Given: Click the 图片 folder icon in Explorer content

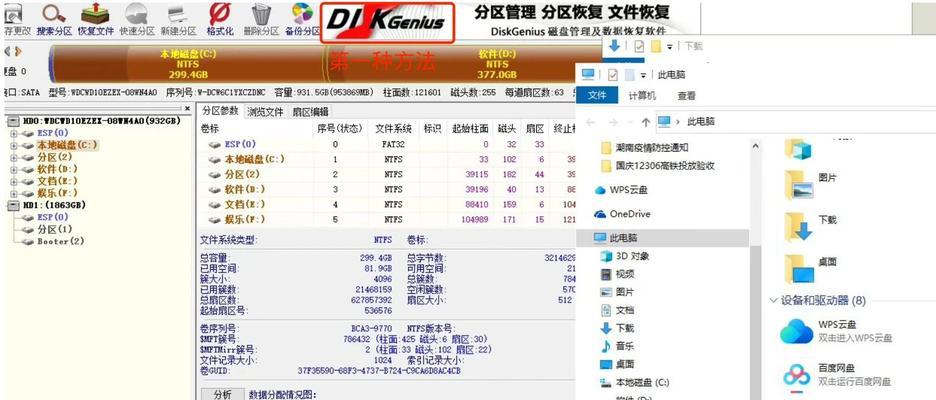Looking at the screenshot, I should 798,184.
